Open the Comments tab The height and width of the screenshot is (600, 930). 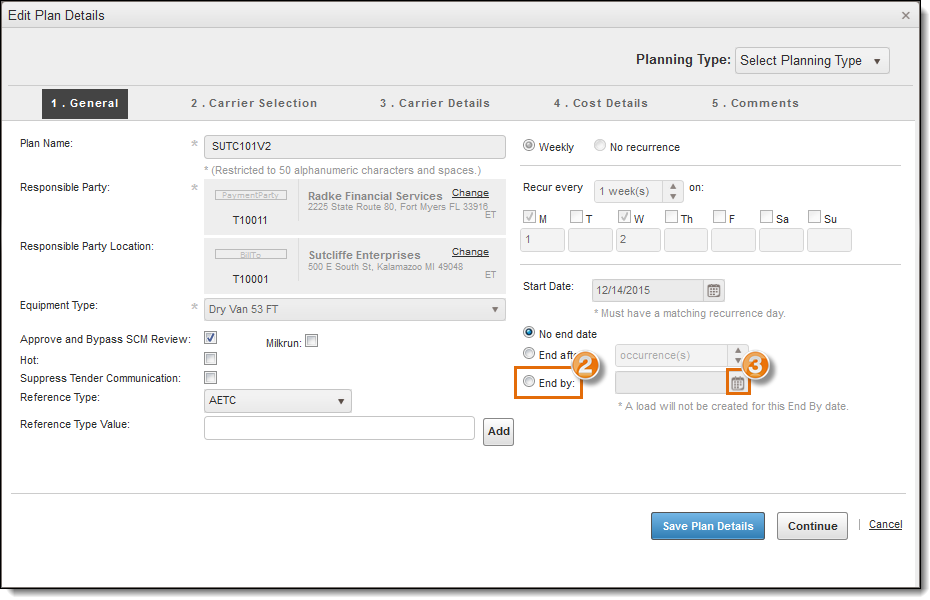755,103
